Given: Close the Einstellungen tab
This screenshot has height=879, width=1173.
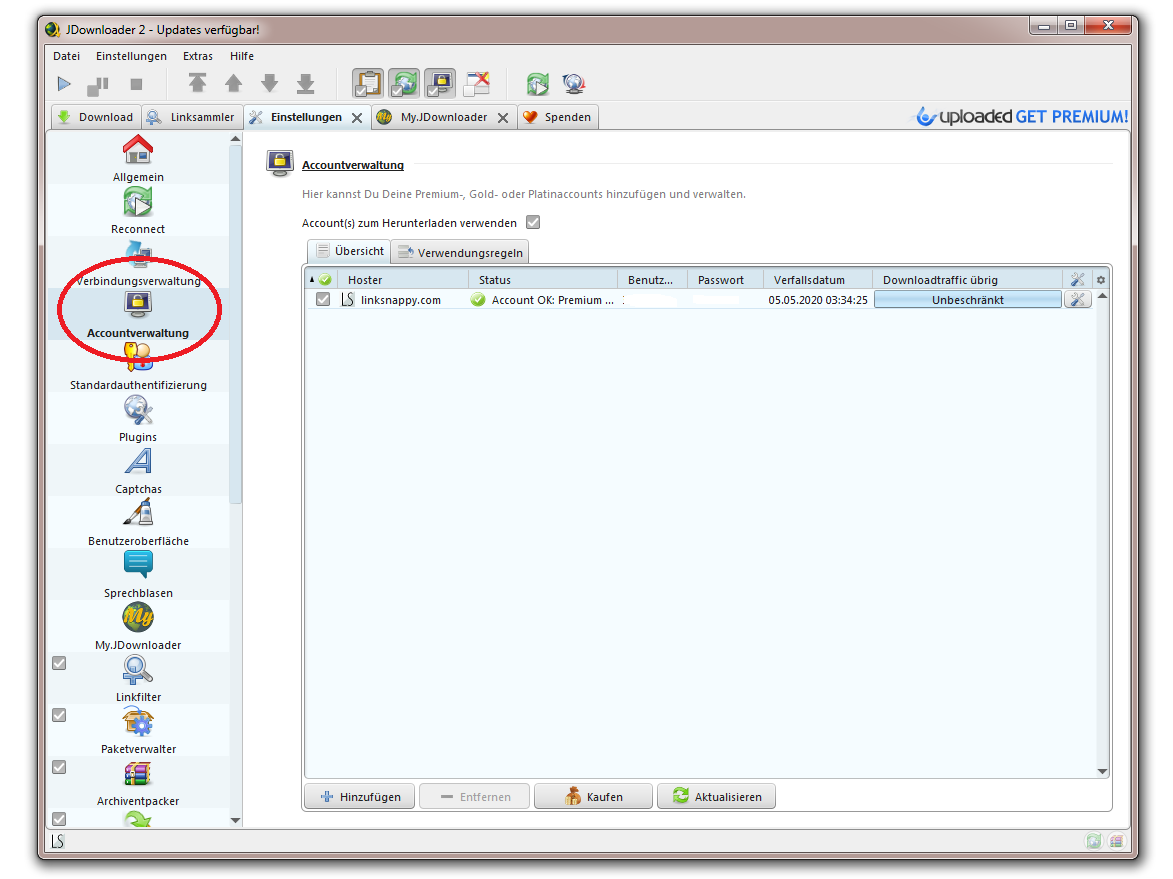Looking at the screenshot, I should [x=357, y=118].
